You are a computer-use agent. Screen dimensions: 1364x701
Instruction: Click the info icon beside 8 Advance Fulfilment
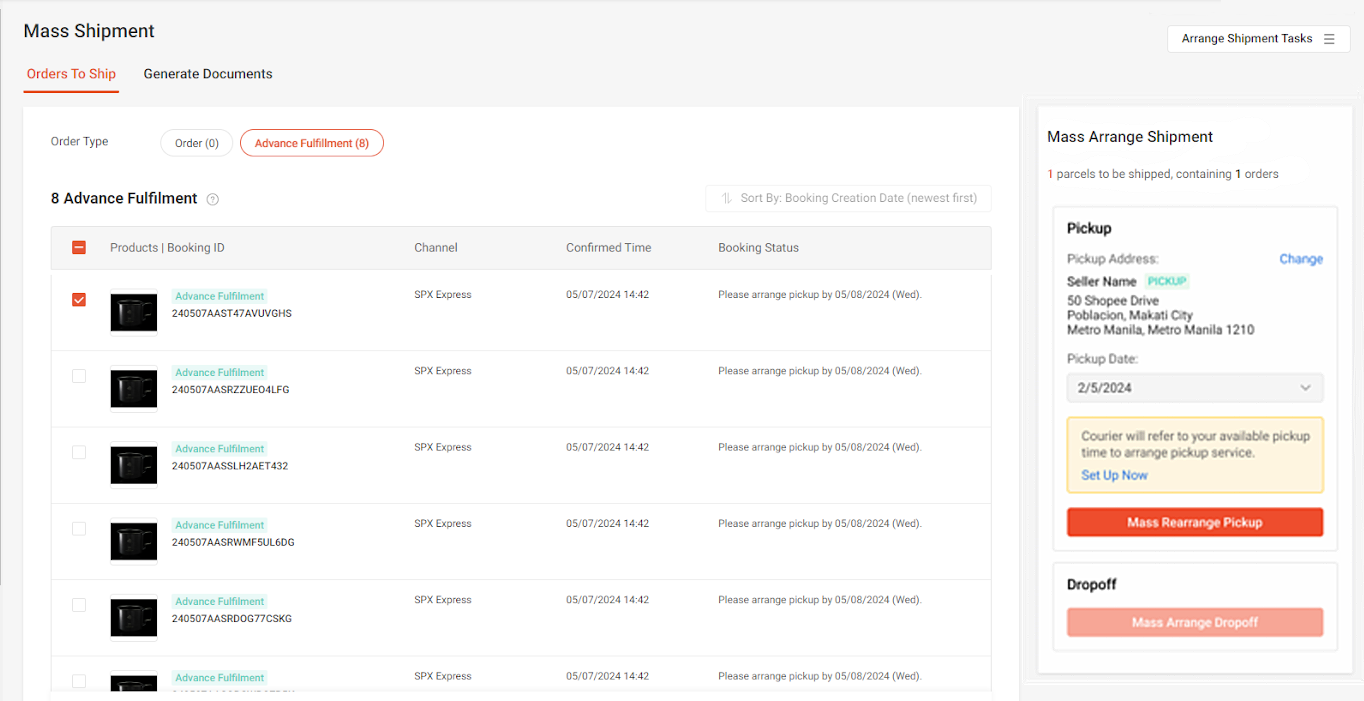(x=212, y=199)
